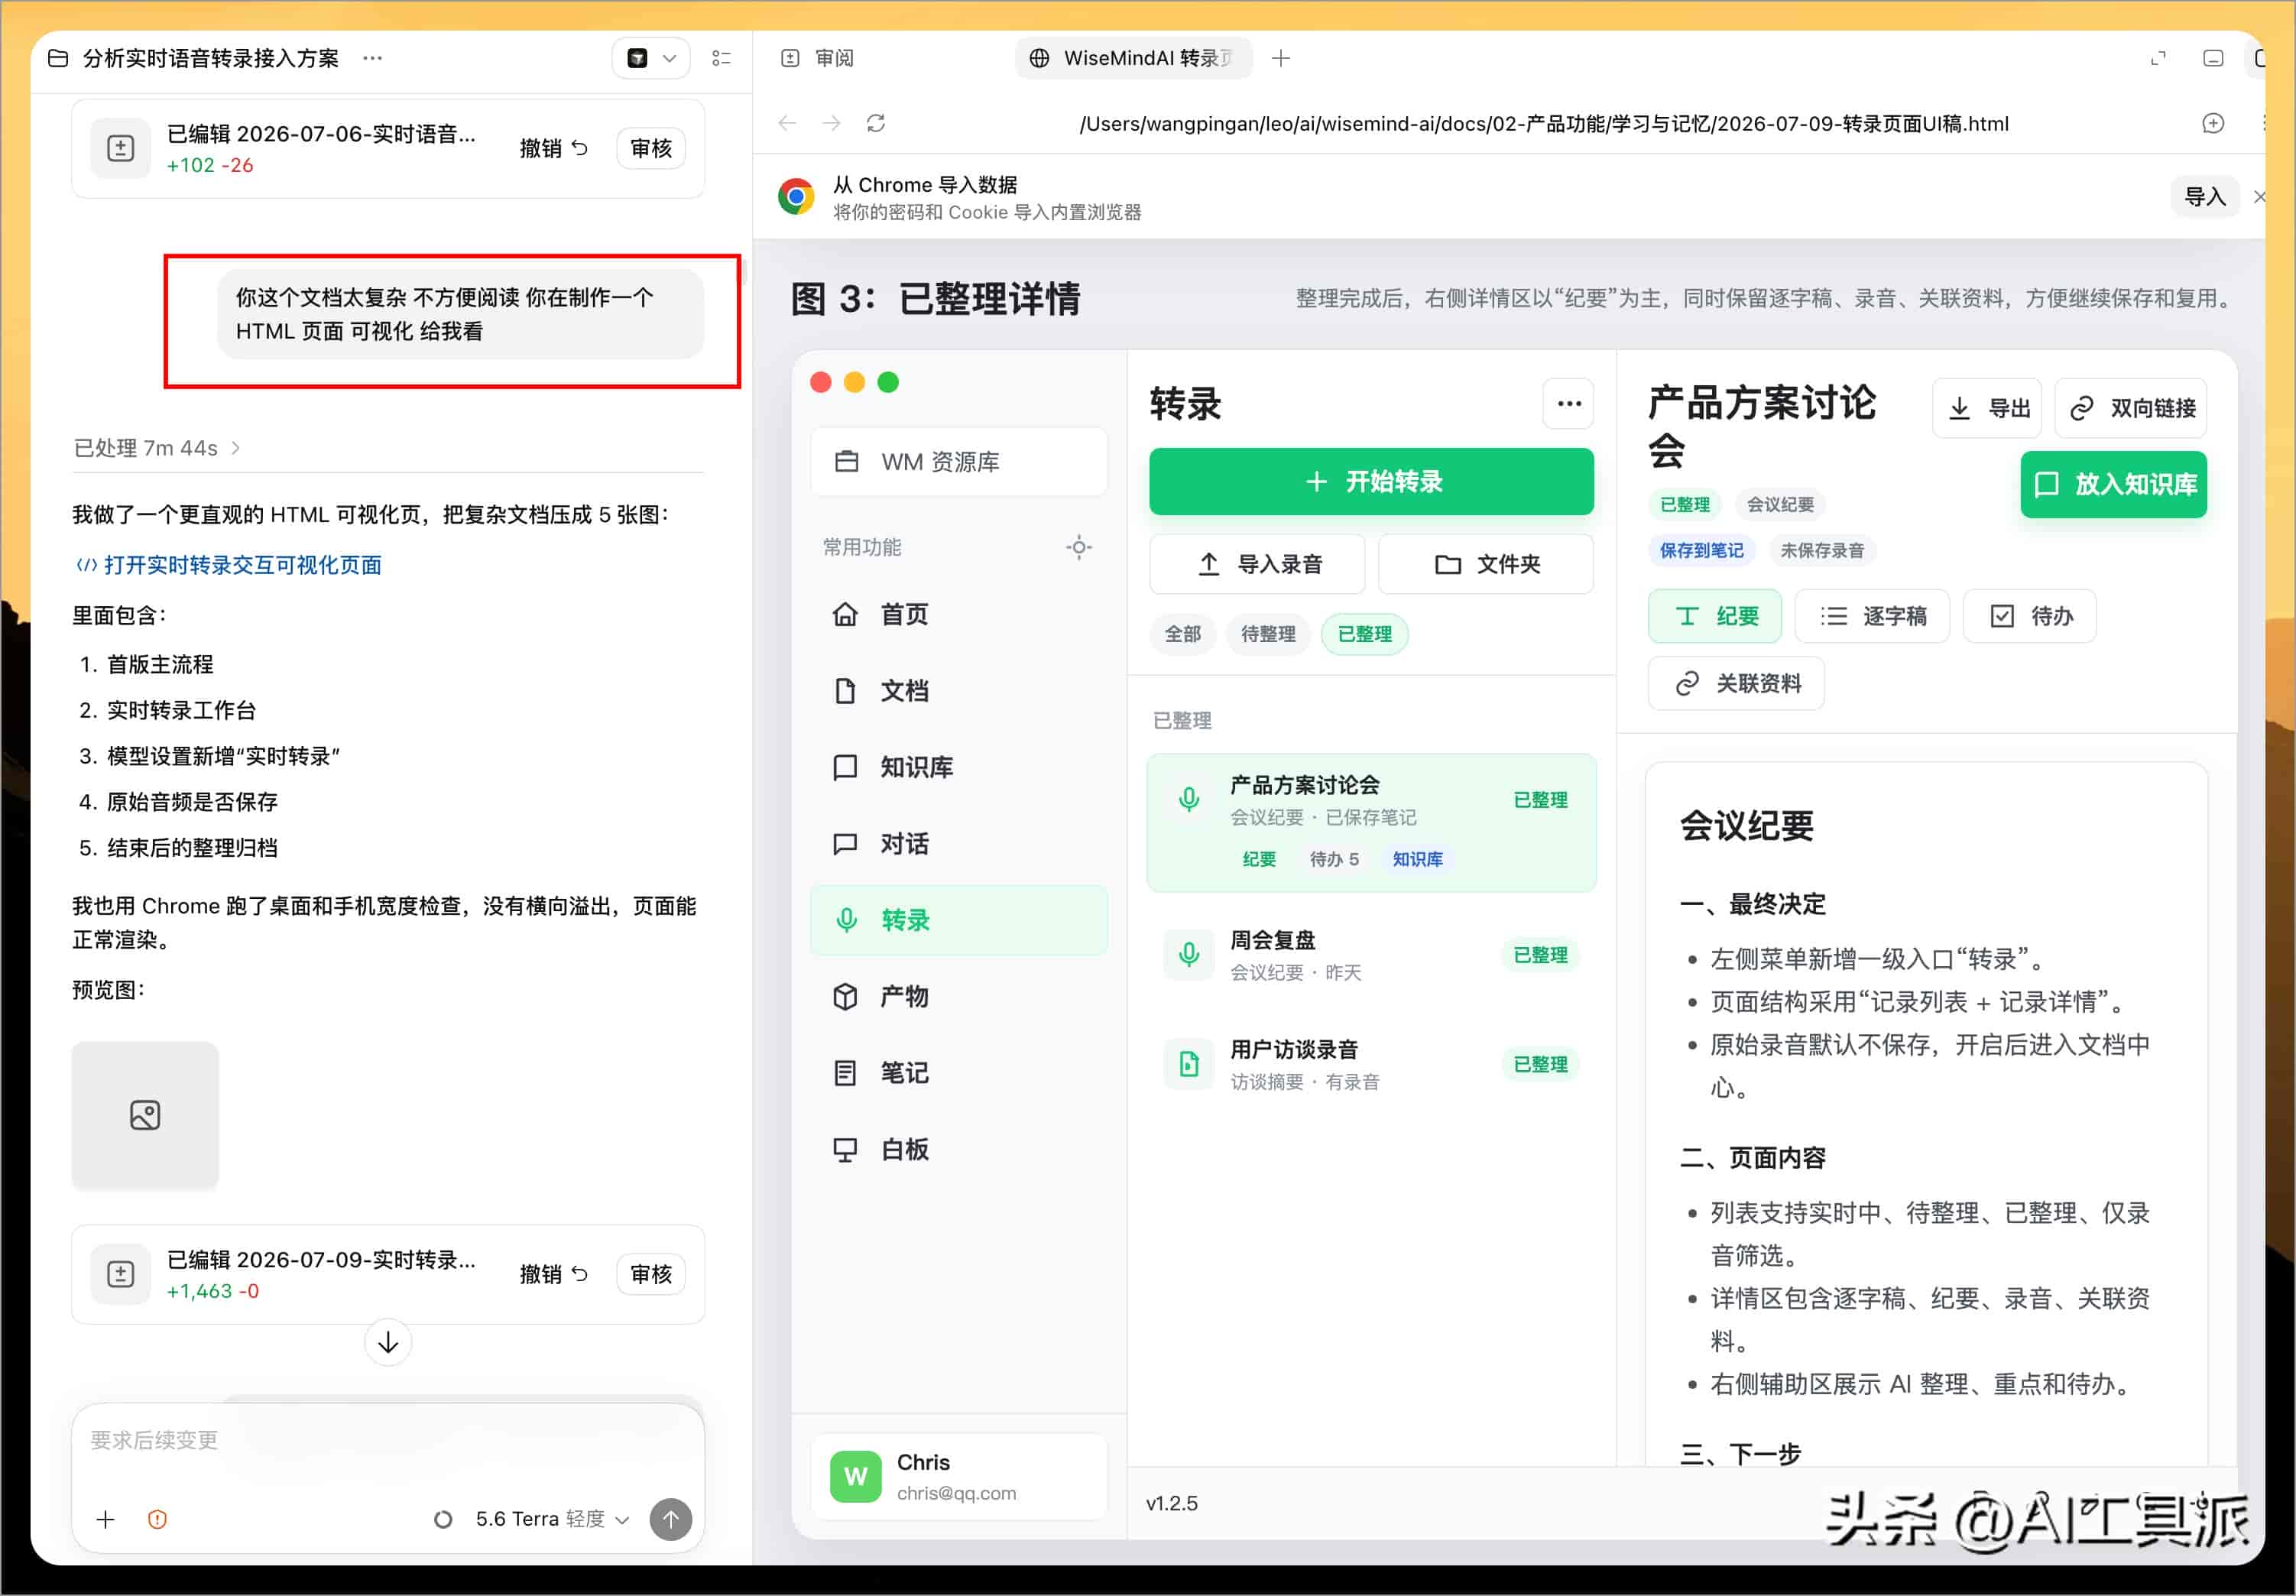Switch to the 逐字稿 detail tab
This screenshot has width=2296, height=1596.
tap(1872, 616)
